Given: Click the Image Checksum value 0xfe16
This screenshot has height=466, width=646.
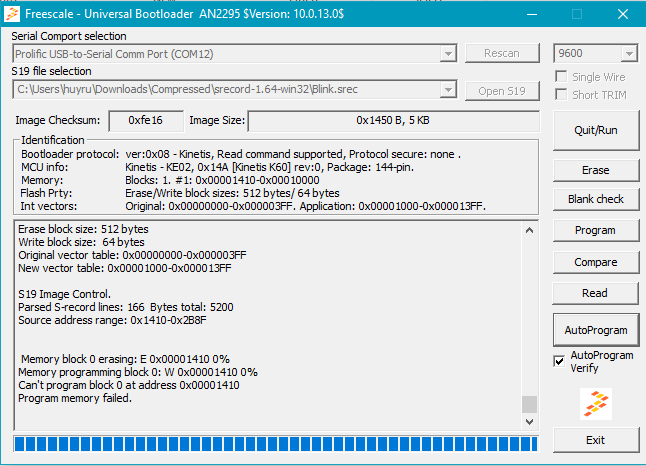Looking at the screenshot, I should pyautogui.click(x=146, y=120).
